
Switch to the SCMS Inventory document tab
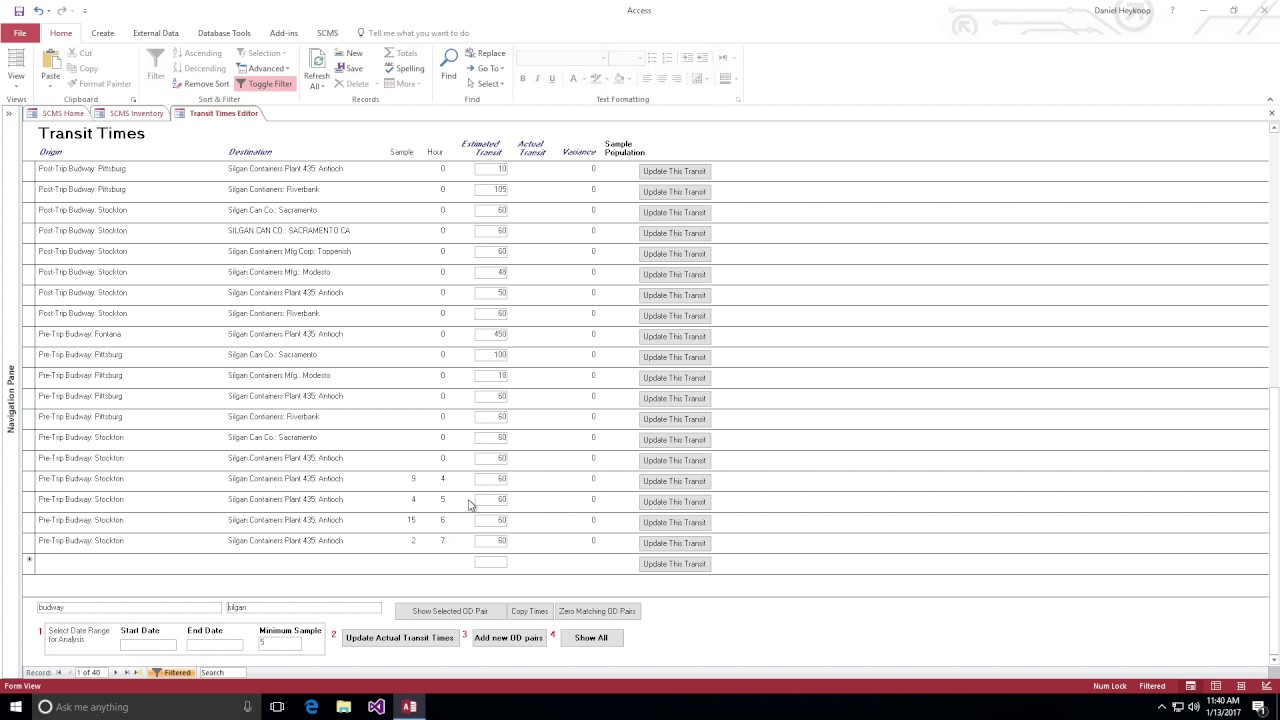pos(130,113)
